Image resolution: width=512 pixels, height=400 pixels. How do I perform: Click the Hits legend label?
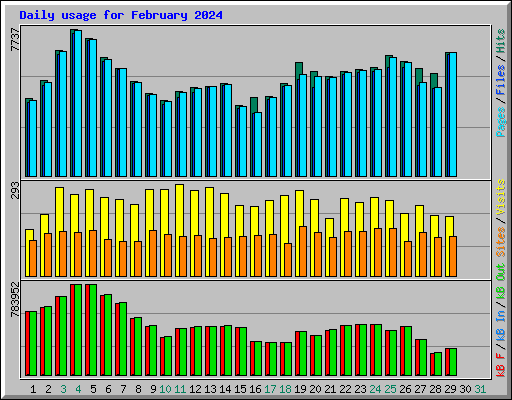(500, 41)
